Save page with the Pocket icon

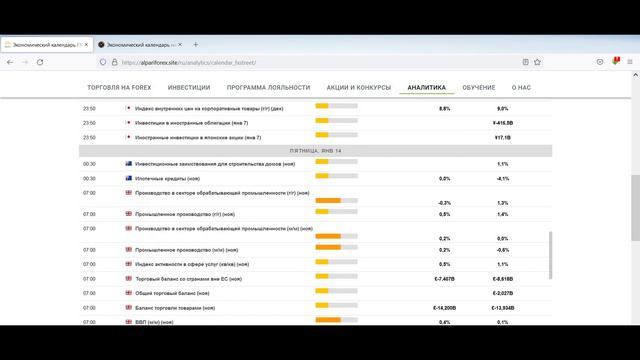pos(600,62)
